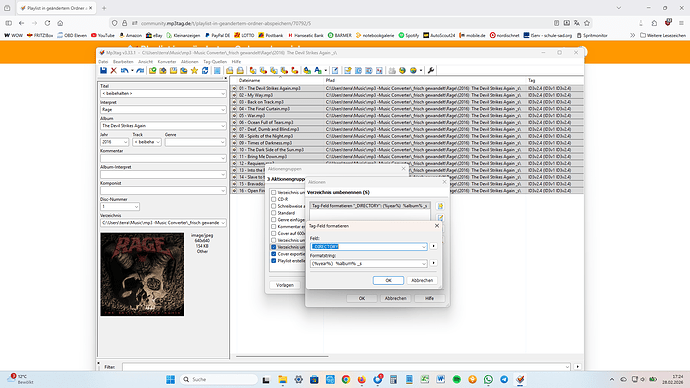Open the Verzeichnis field dropdown

pos(223,223)
